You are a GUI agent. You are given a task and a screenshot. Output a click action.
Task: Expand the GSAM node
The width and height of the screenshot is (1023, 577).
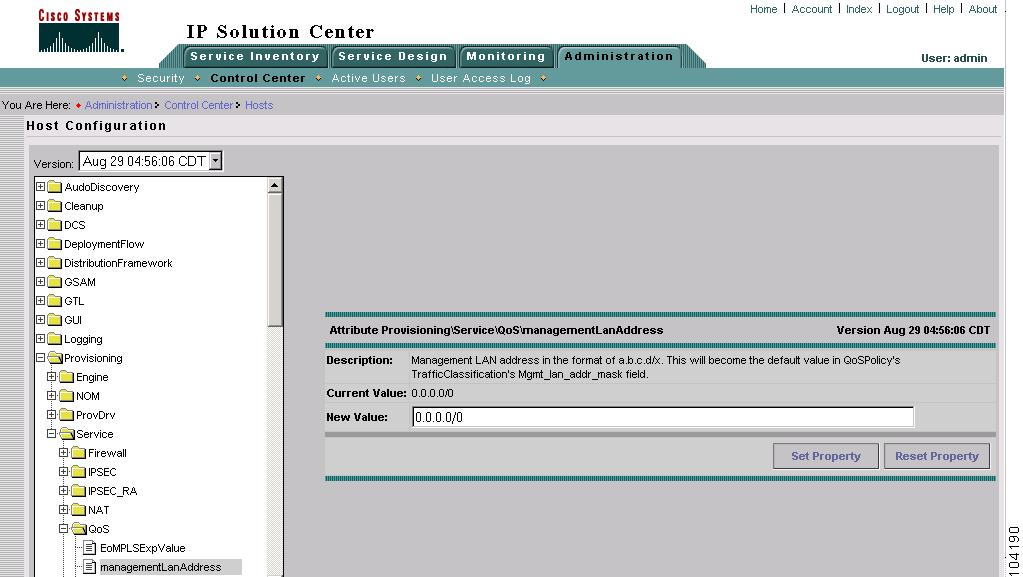(40, 281)
